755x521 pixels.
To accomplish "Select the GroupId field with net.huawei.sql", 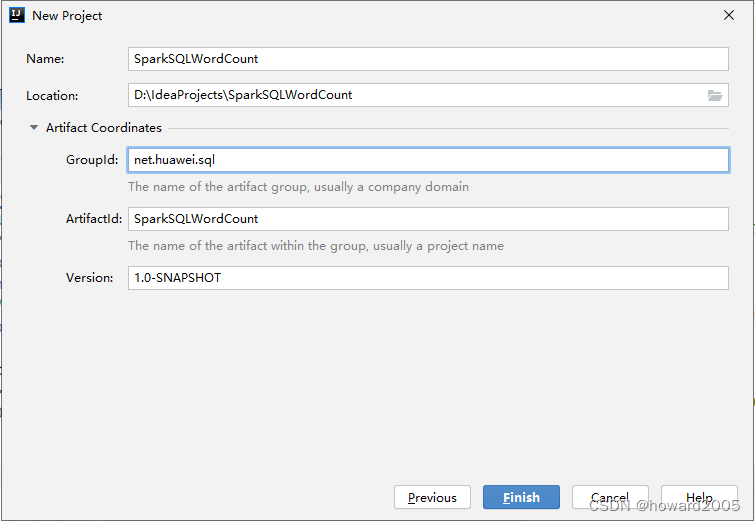I will [x=428, y=160].
